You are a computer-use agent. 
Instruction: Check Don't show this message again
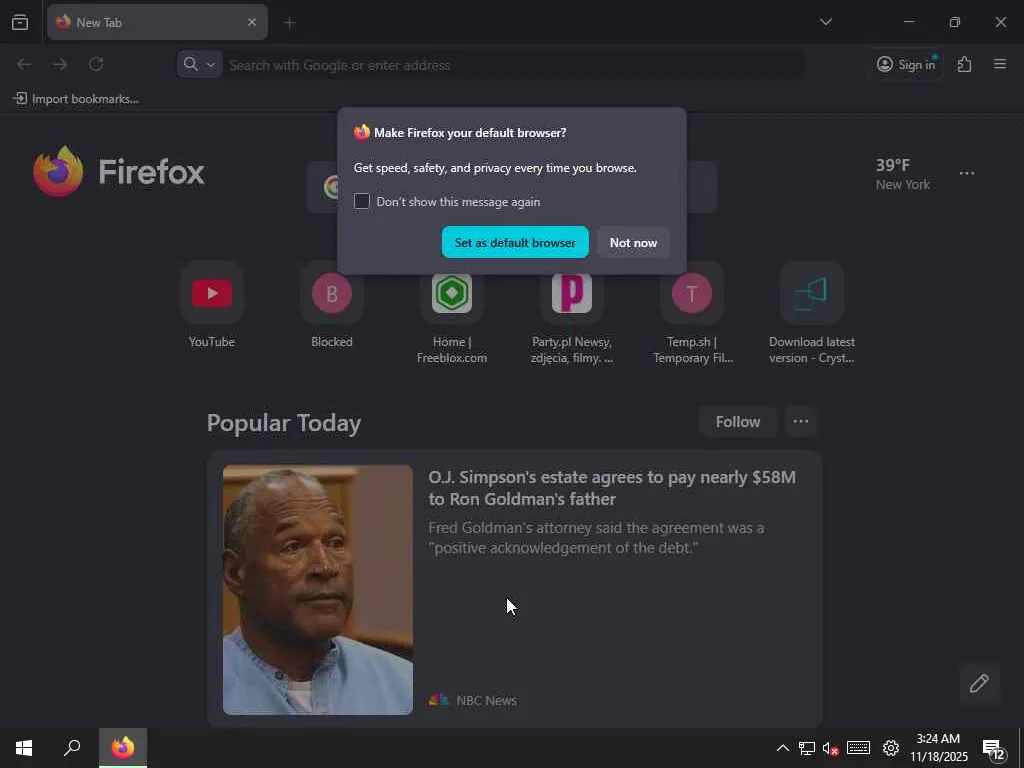(362, 201)
